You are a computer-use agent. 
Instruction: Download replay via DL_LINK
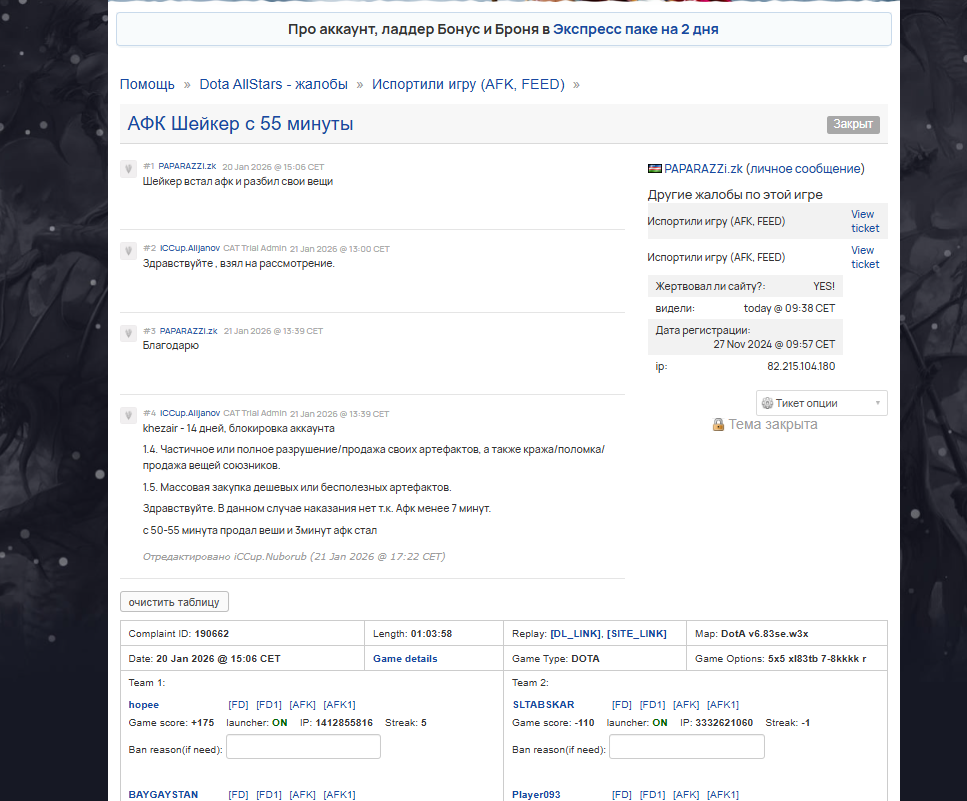coord(575,634)
